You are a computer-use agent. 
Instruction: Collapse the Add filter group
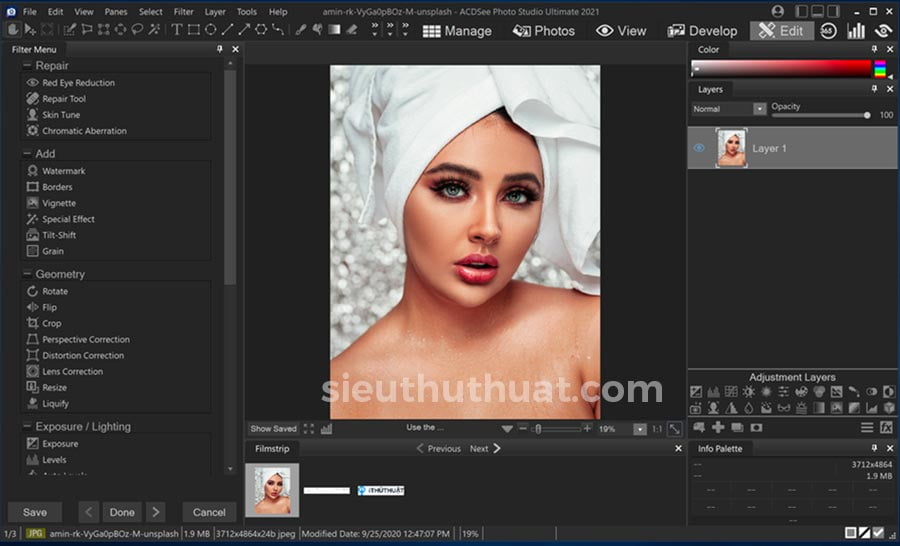click(27, 153)
